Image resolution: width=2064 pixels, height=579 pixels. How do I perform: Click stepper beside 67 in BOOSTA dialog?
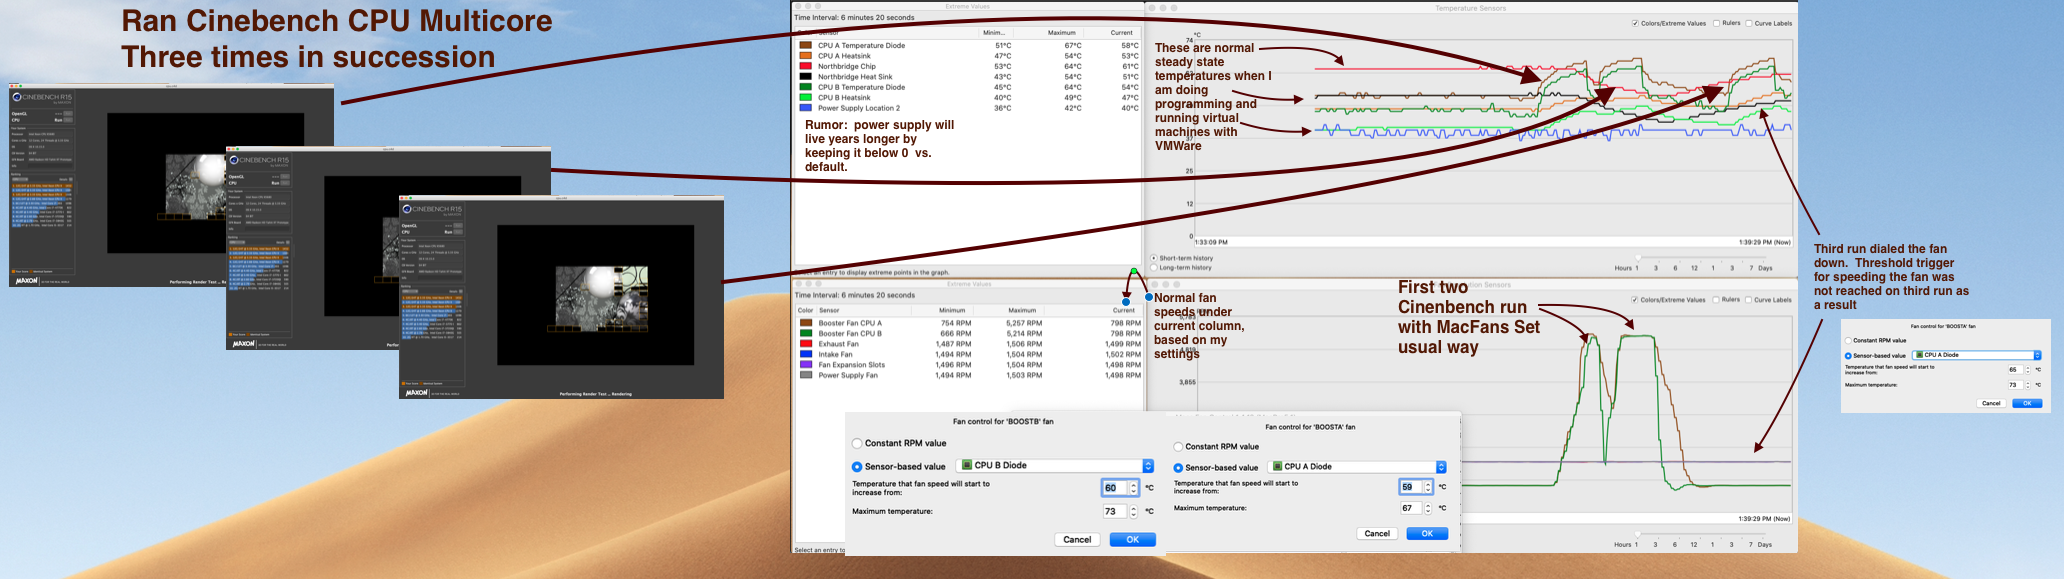click(1428, 508)
